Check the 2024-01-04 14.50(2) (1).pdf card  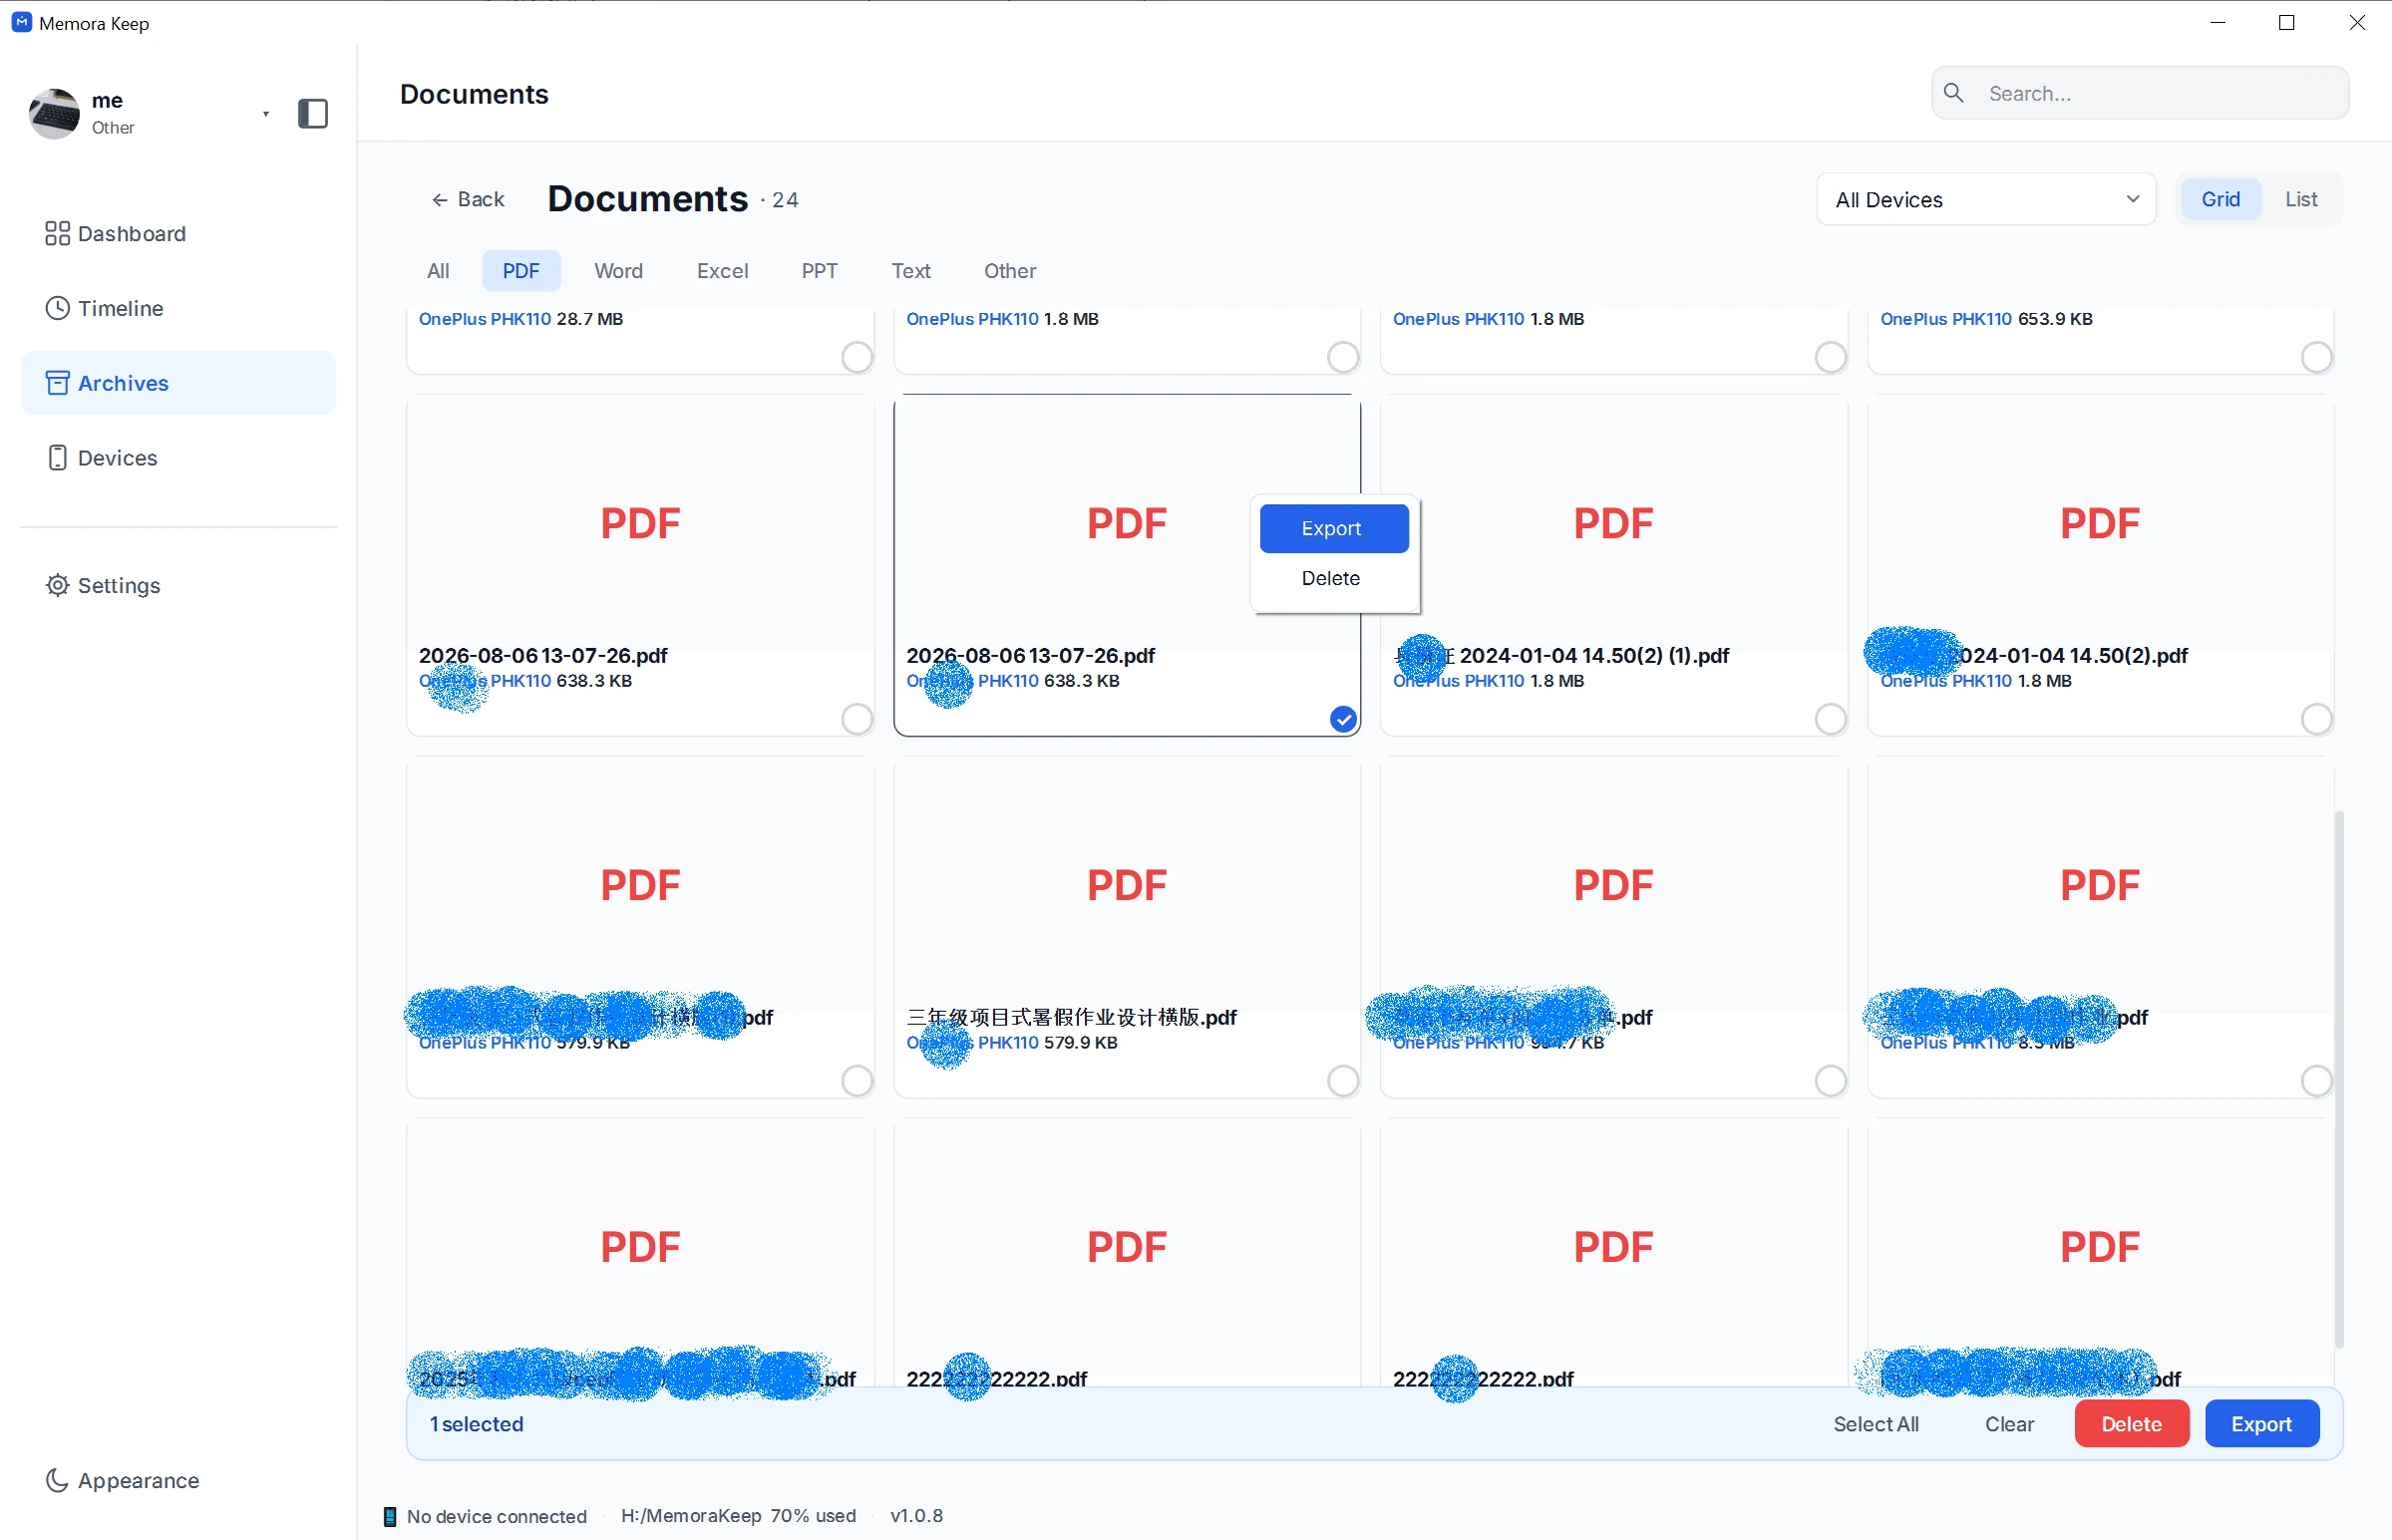point(1830,719)
